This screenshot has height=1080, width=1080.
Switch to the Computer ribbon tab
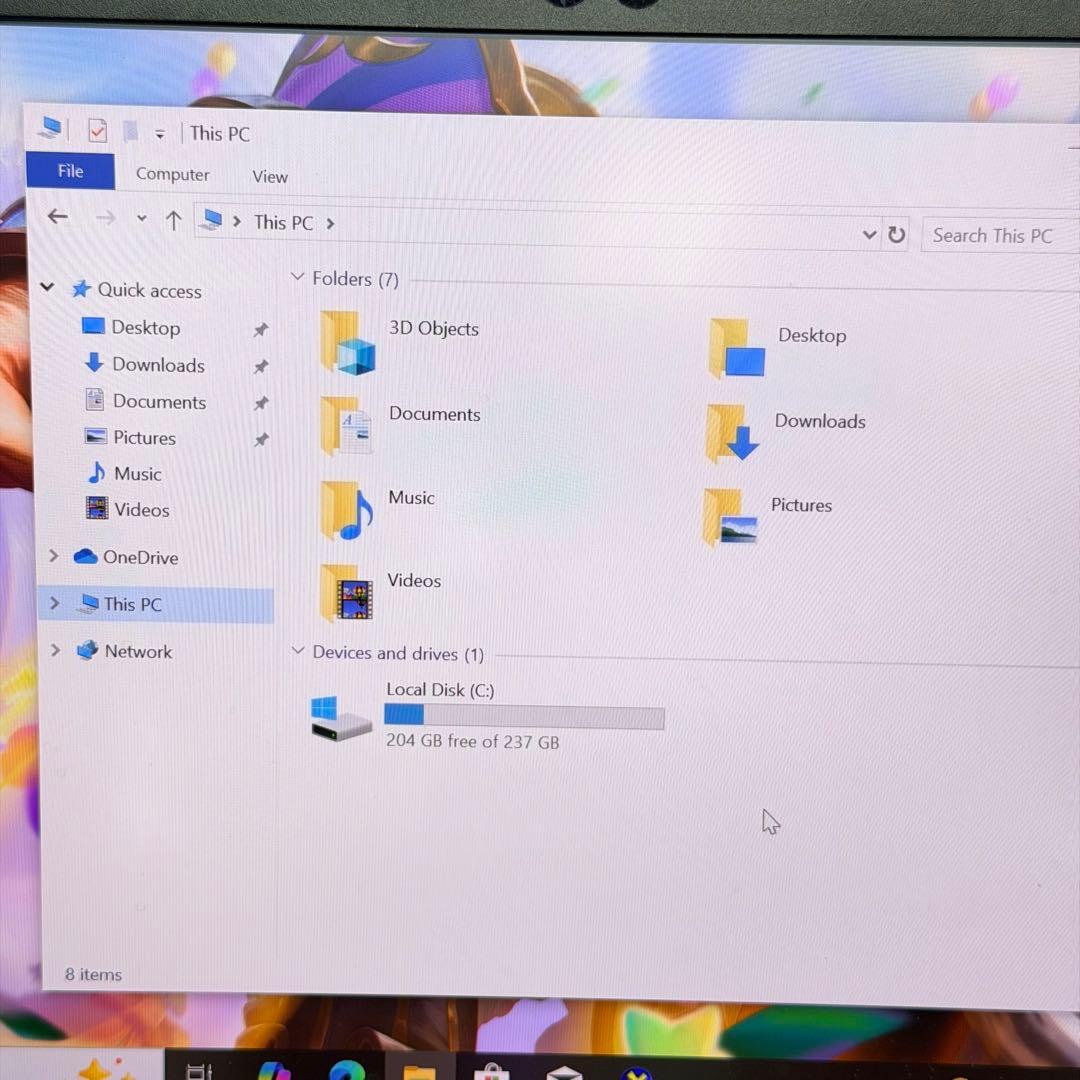pos(172,174)
